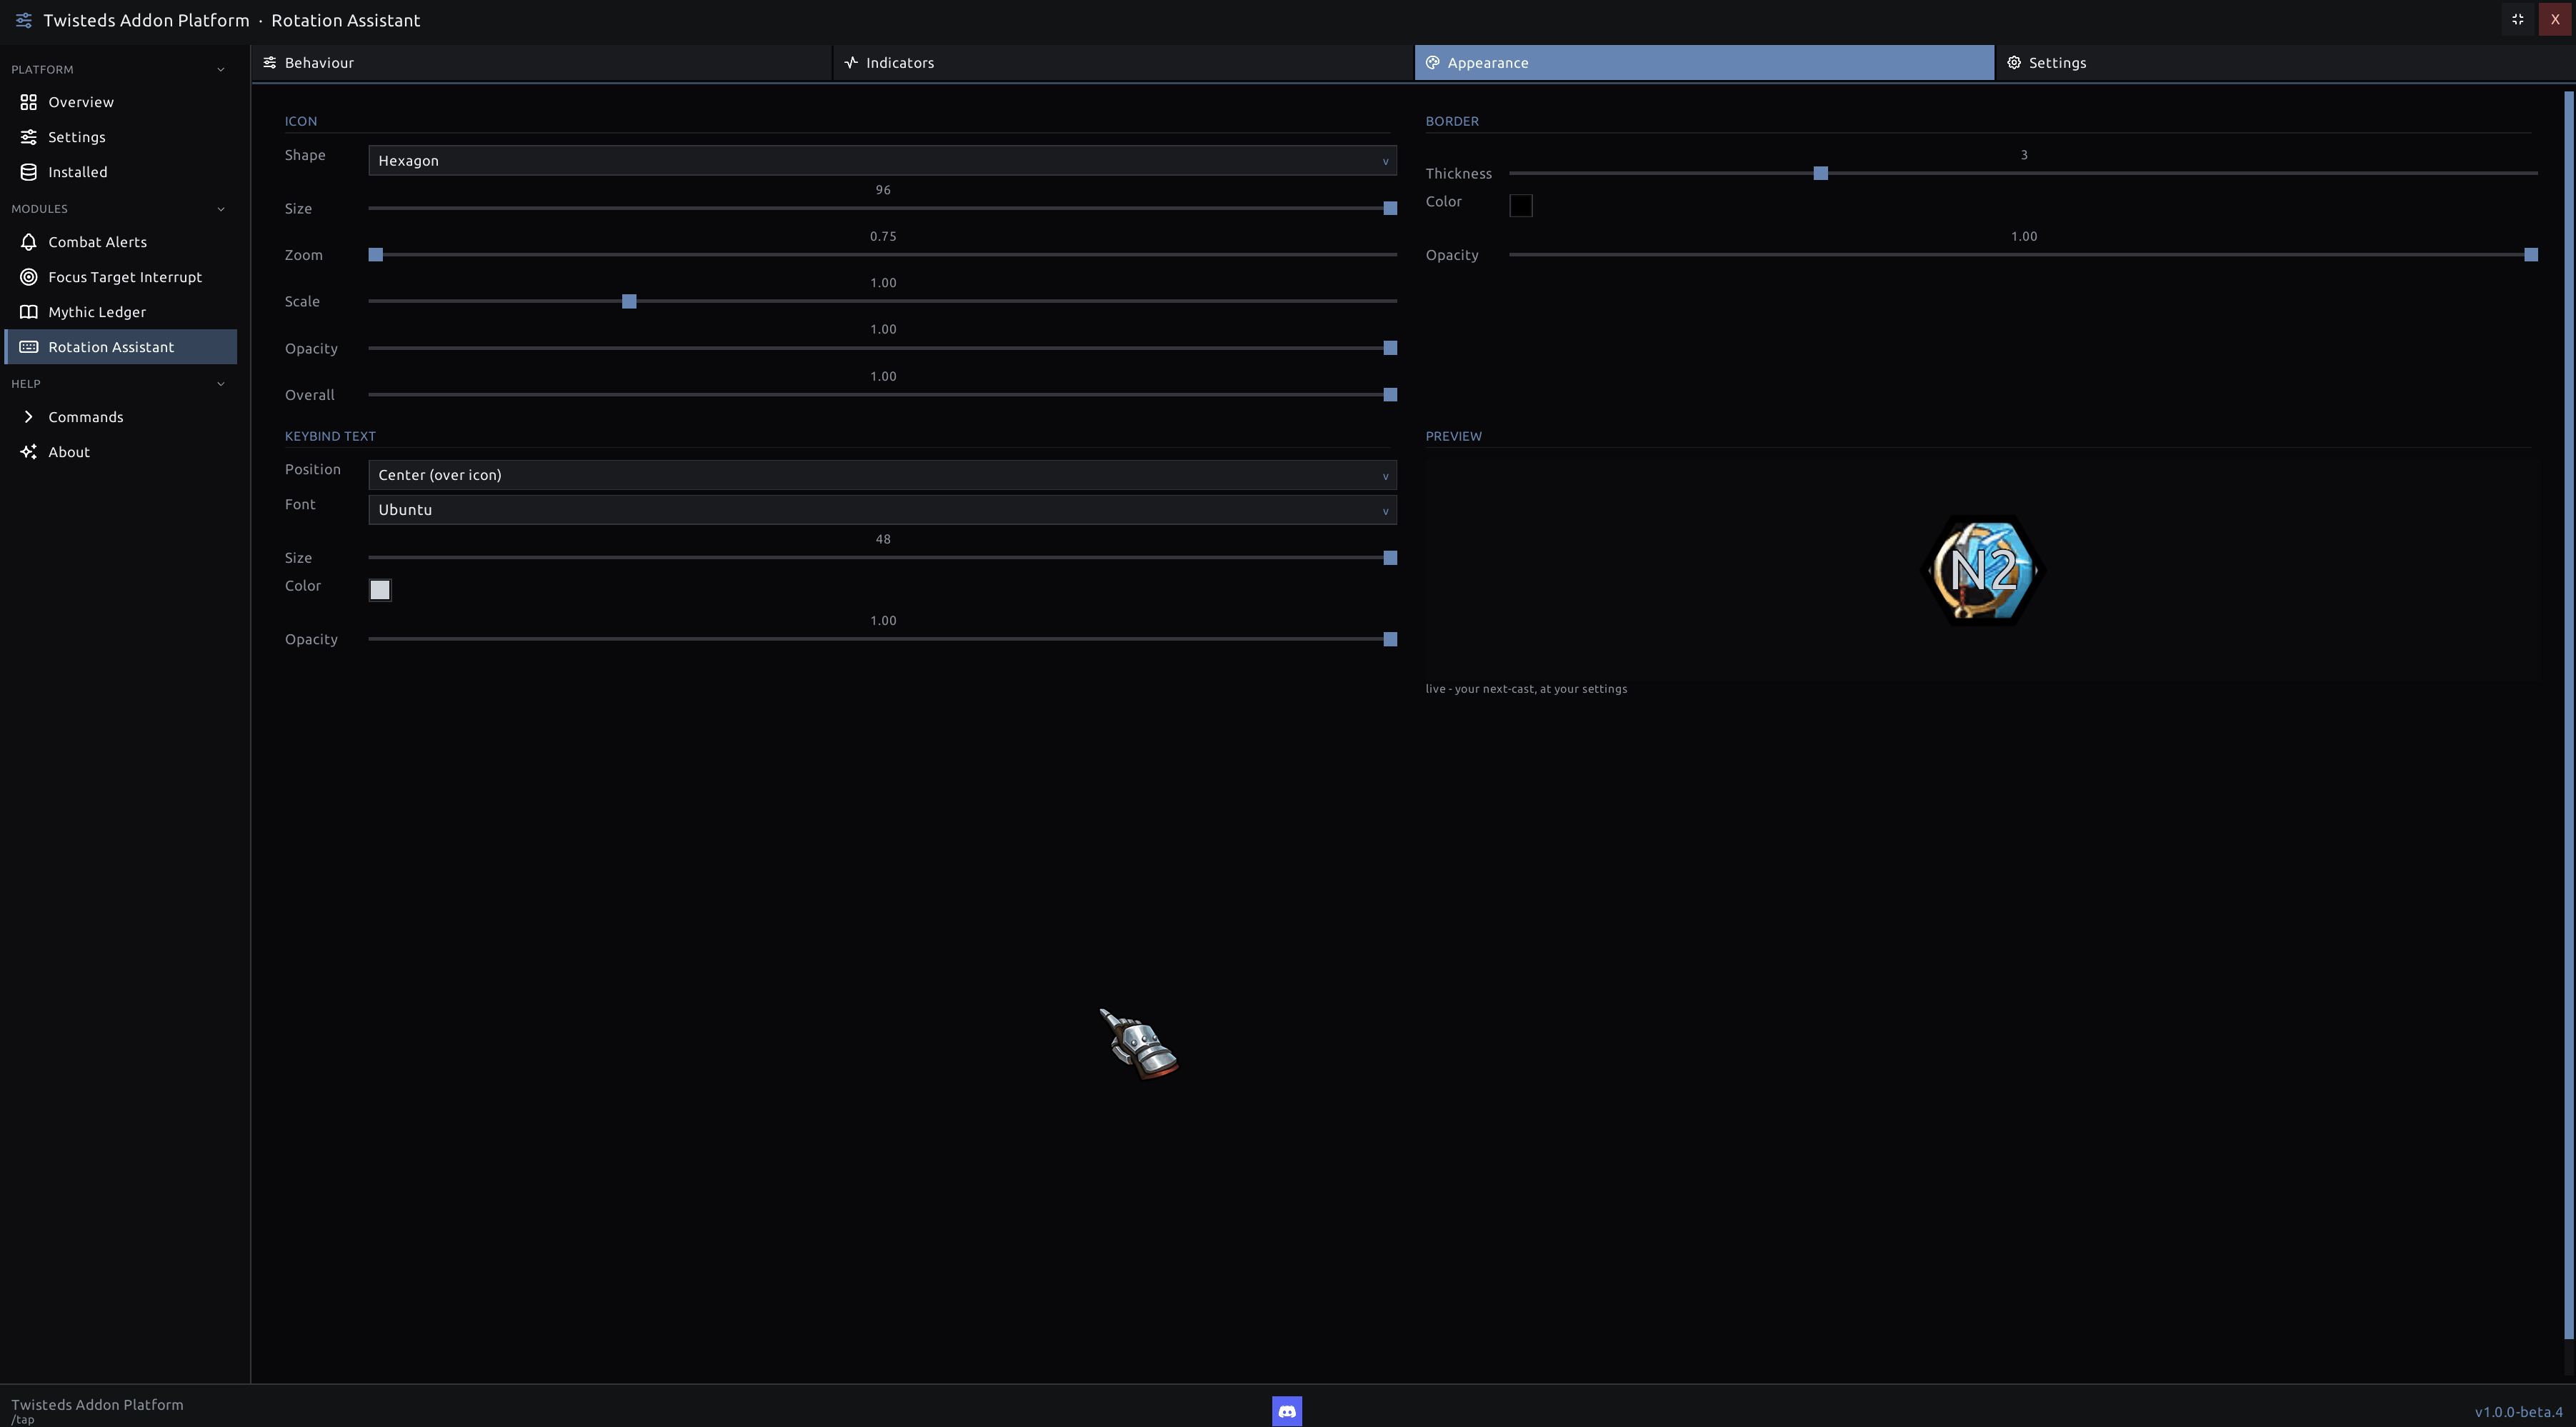Click the platform Settings sliders icon

coord(29,137)
